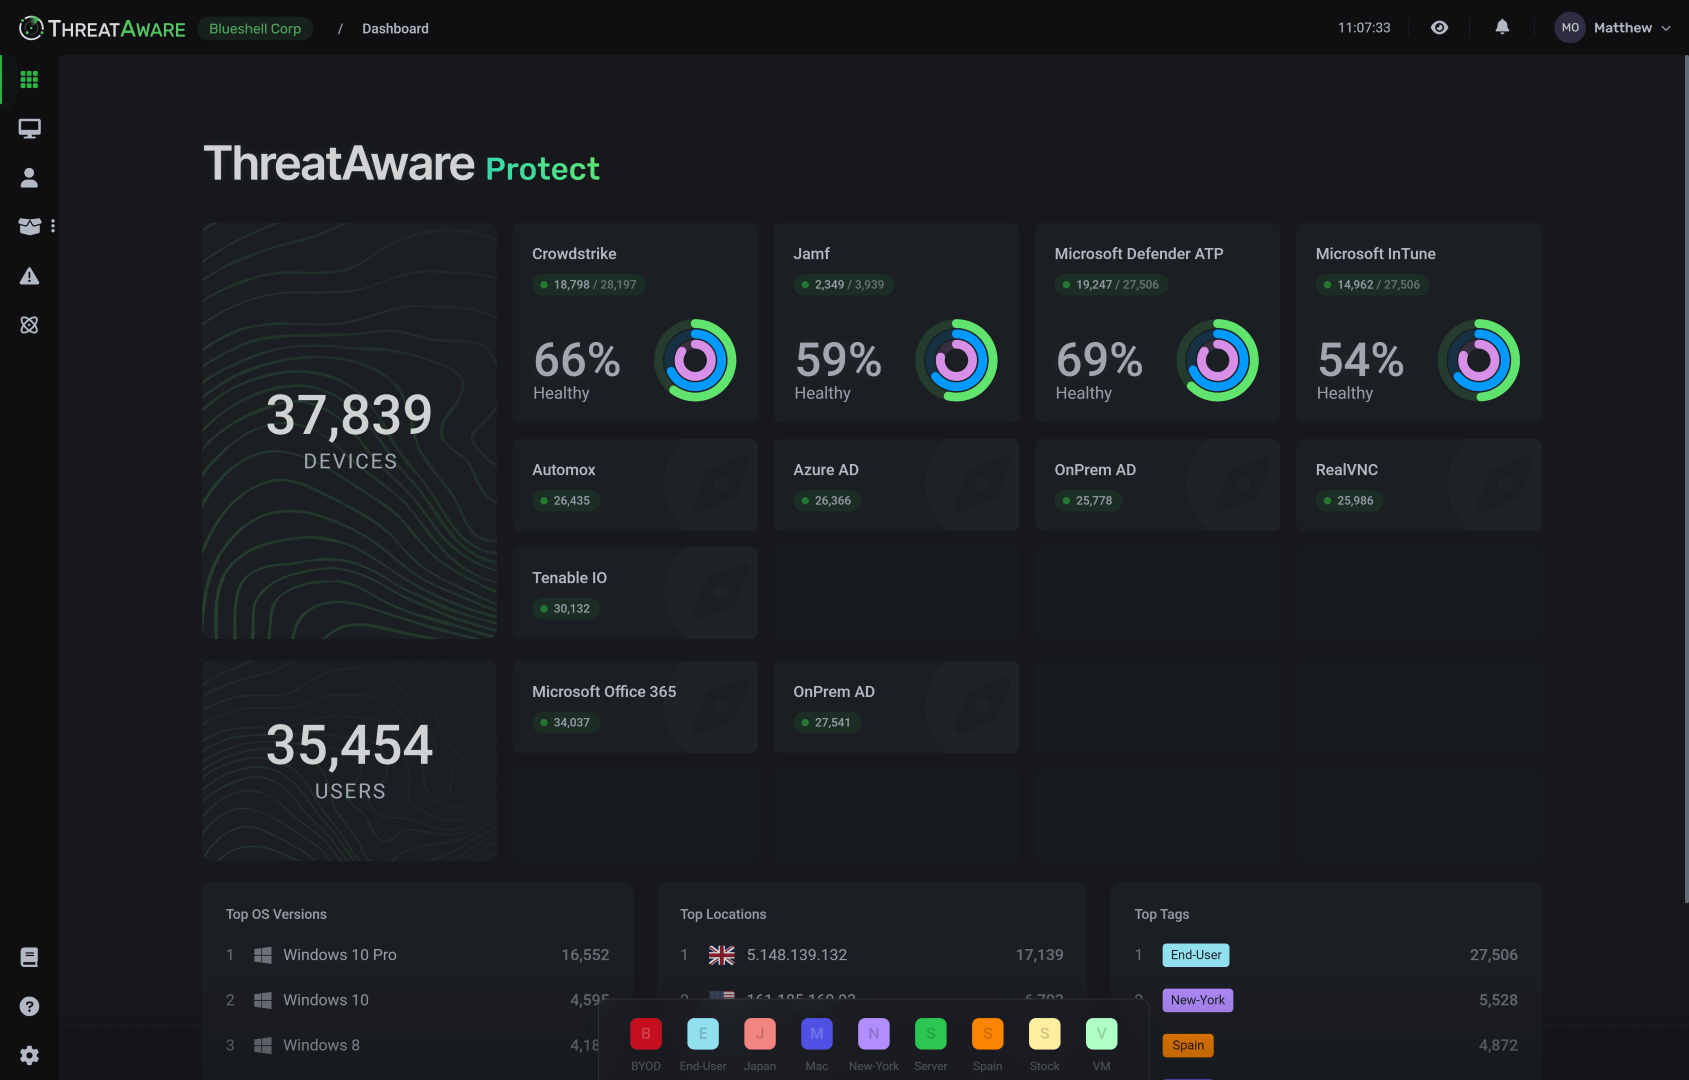The height and width of the screenshot is (1080, 1689).
Task: Open the help question mark icon
Action: 29,1006
